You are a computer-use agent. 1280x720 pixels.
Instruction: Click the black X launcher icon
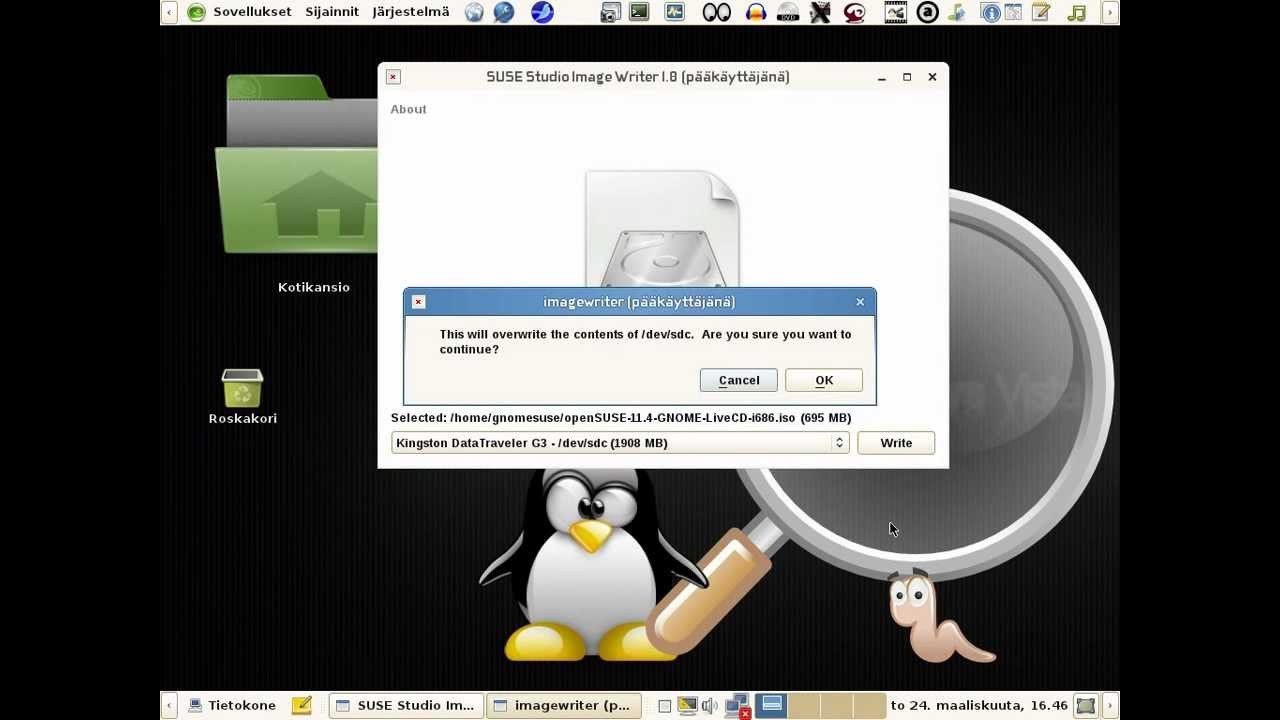pyautogui.click(x=820, y=12)
